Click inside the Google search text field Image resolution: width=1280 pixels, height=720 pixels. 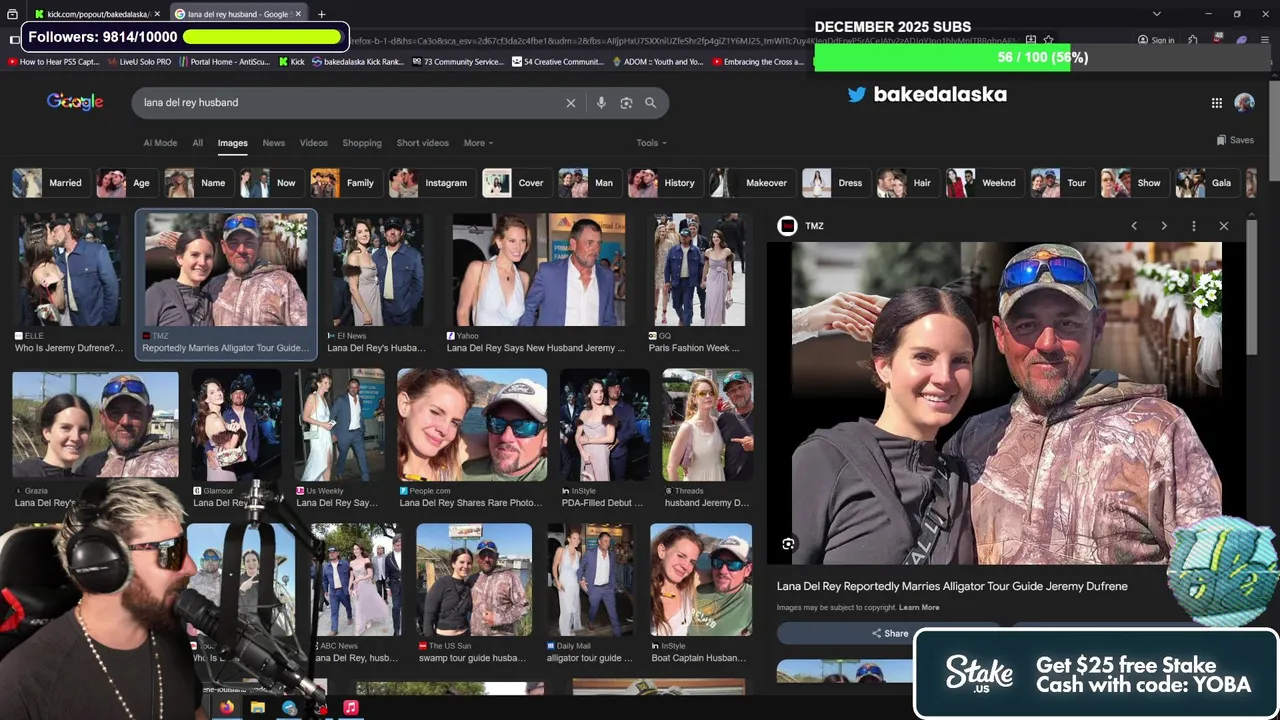click(x=350, y=102)
